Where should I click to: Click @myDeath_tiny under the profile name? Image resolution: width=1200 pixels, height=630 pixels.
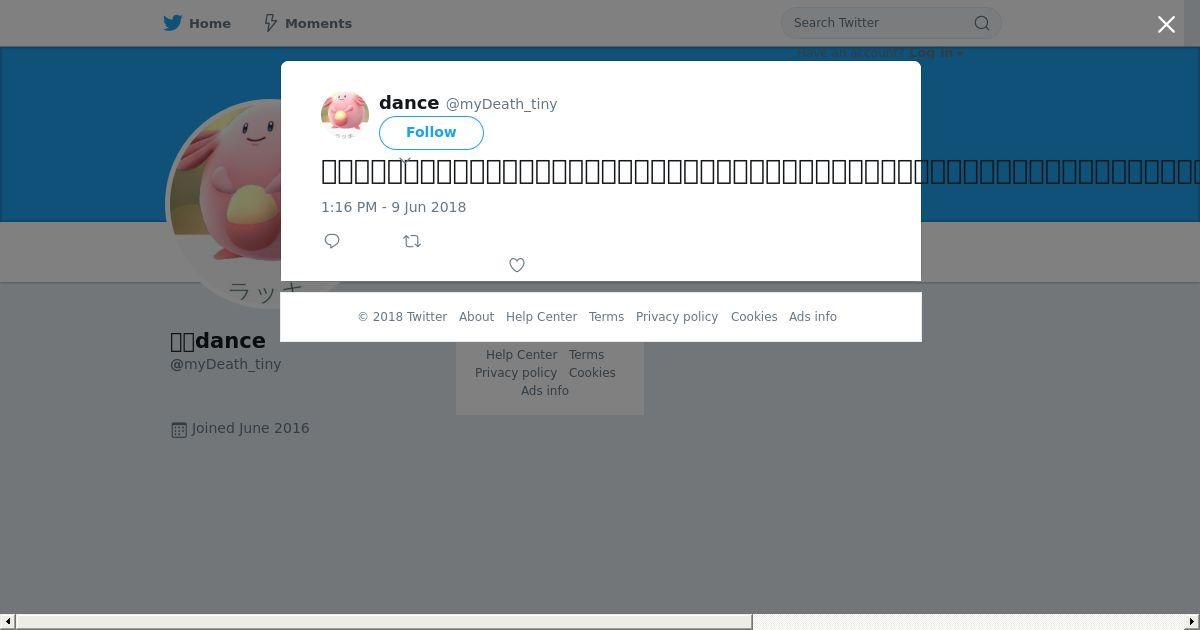pos(226,364)
